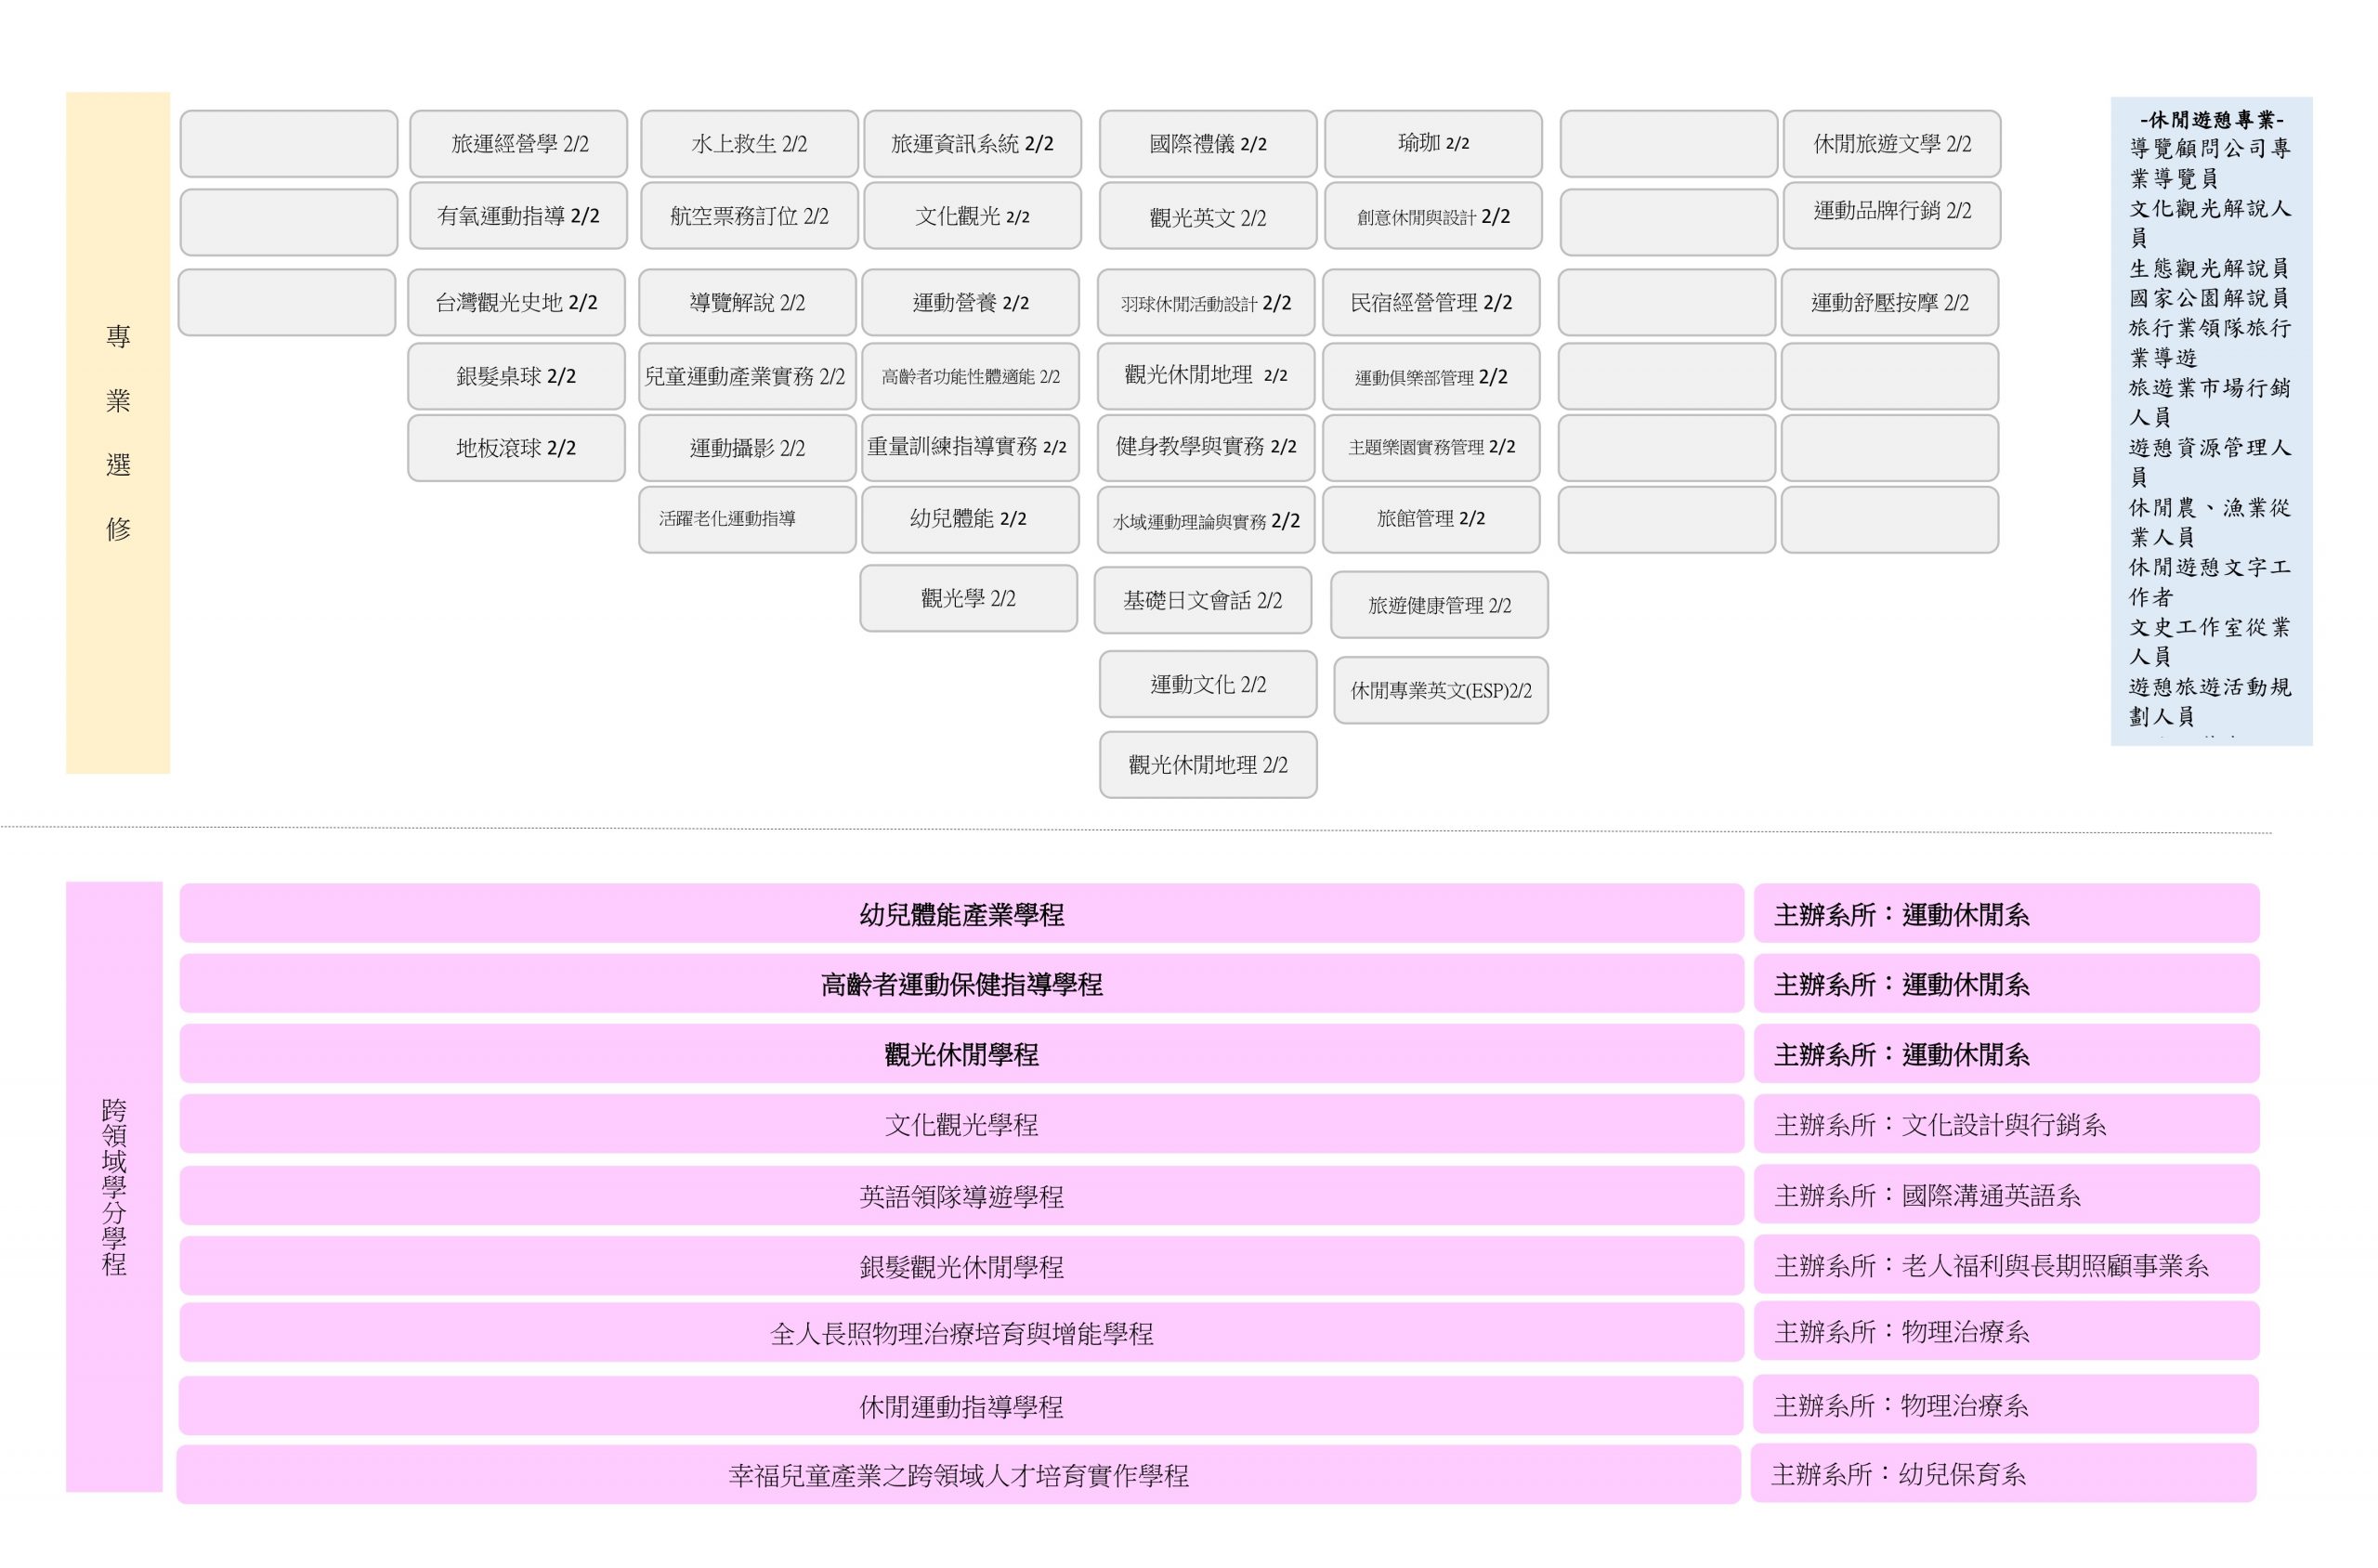Click the 基礎日文會話 2/2 box
The image size is (2378, 1568).
pyautogui.click(x=1203, y=600)
